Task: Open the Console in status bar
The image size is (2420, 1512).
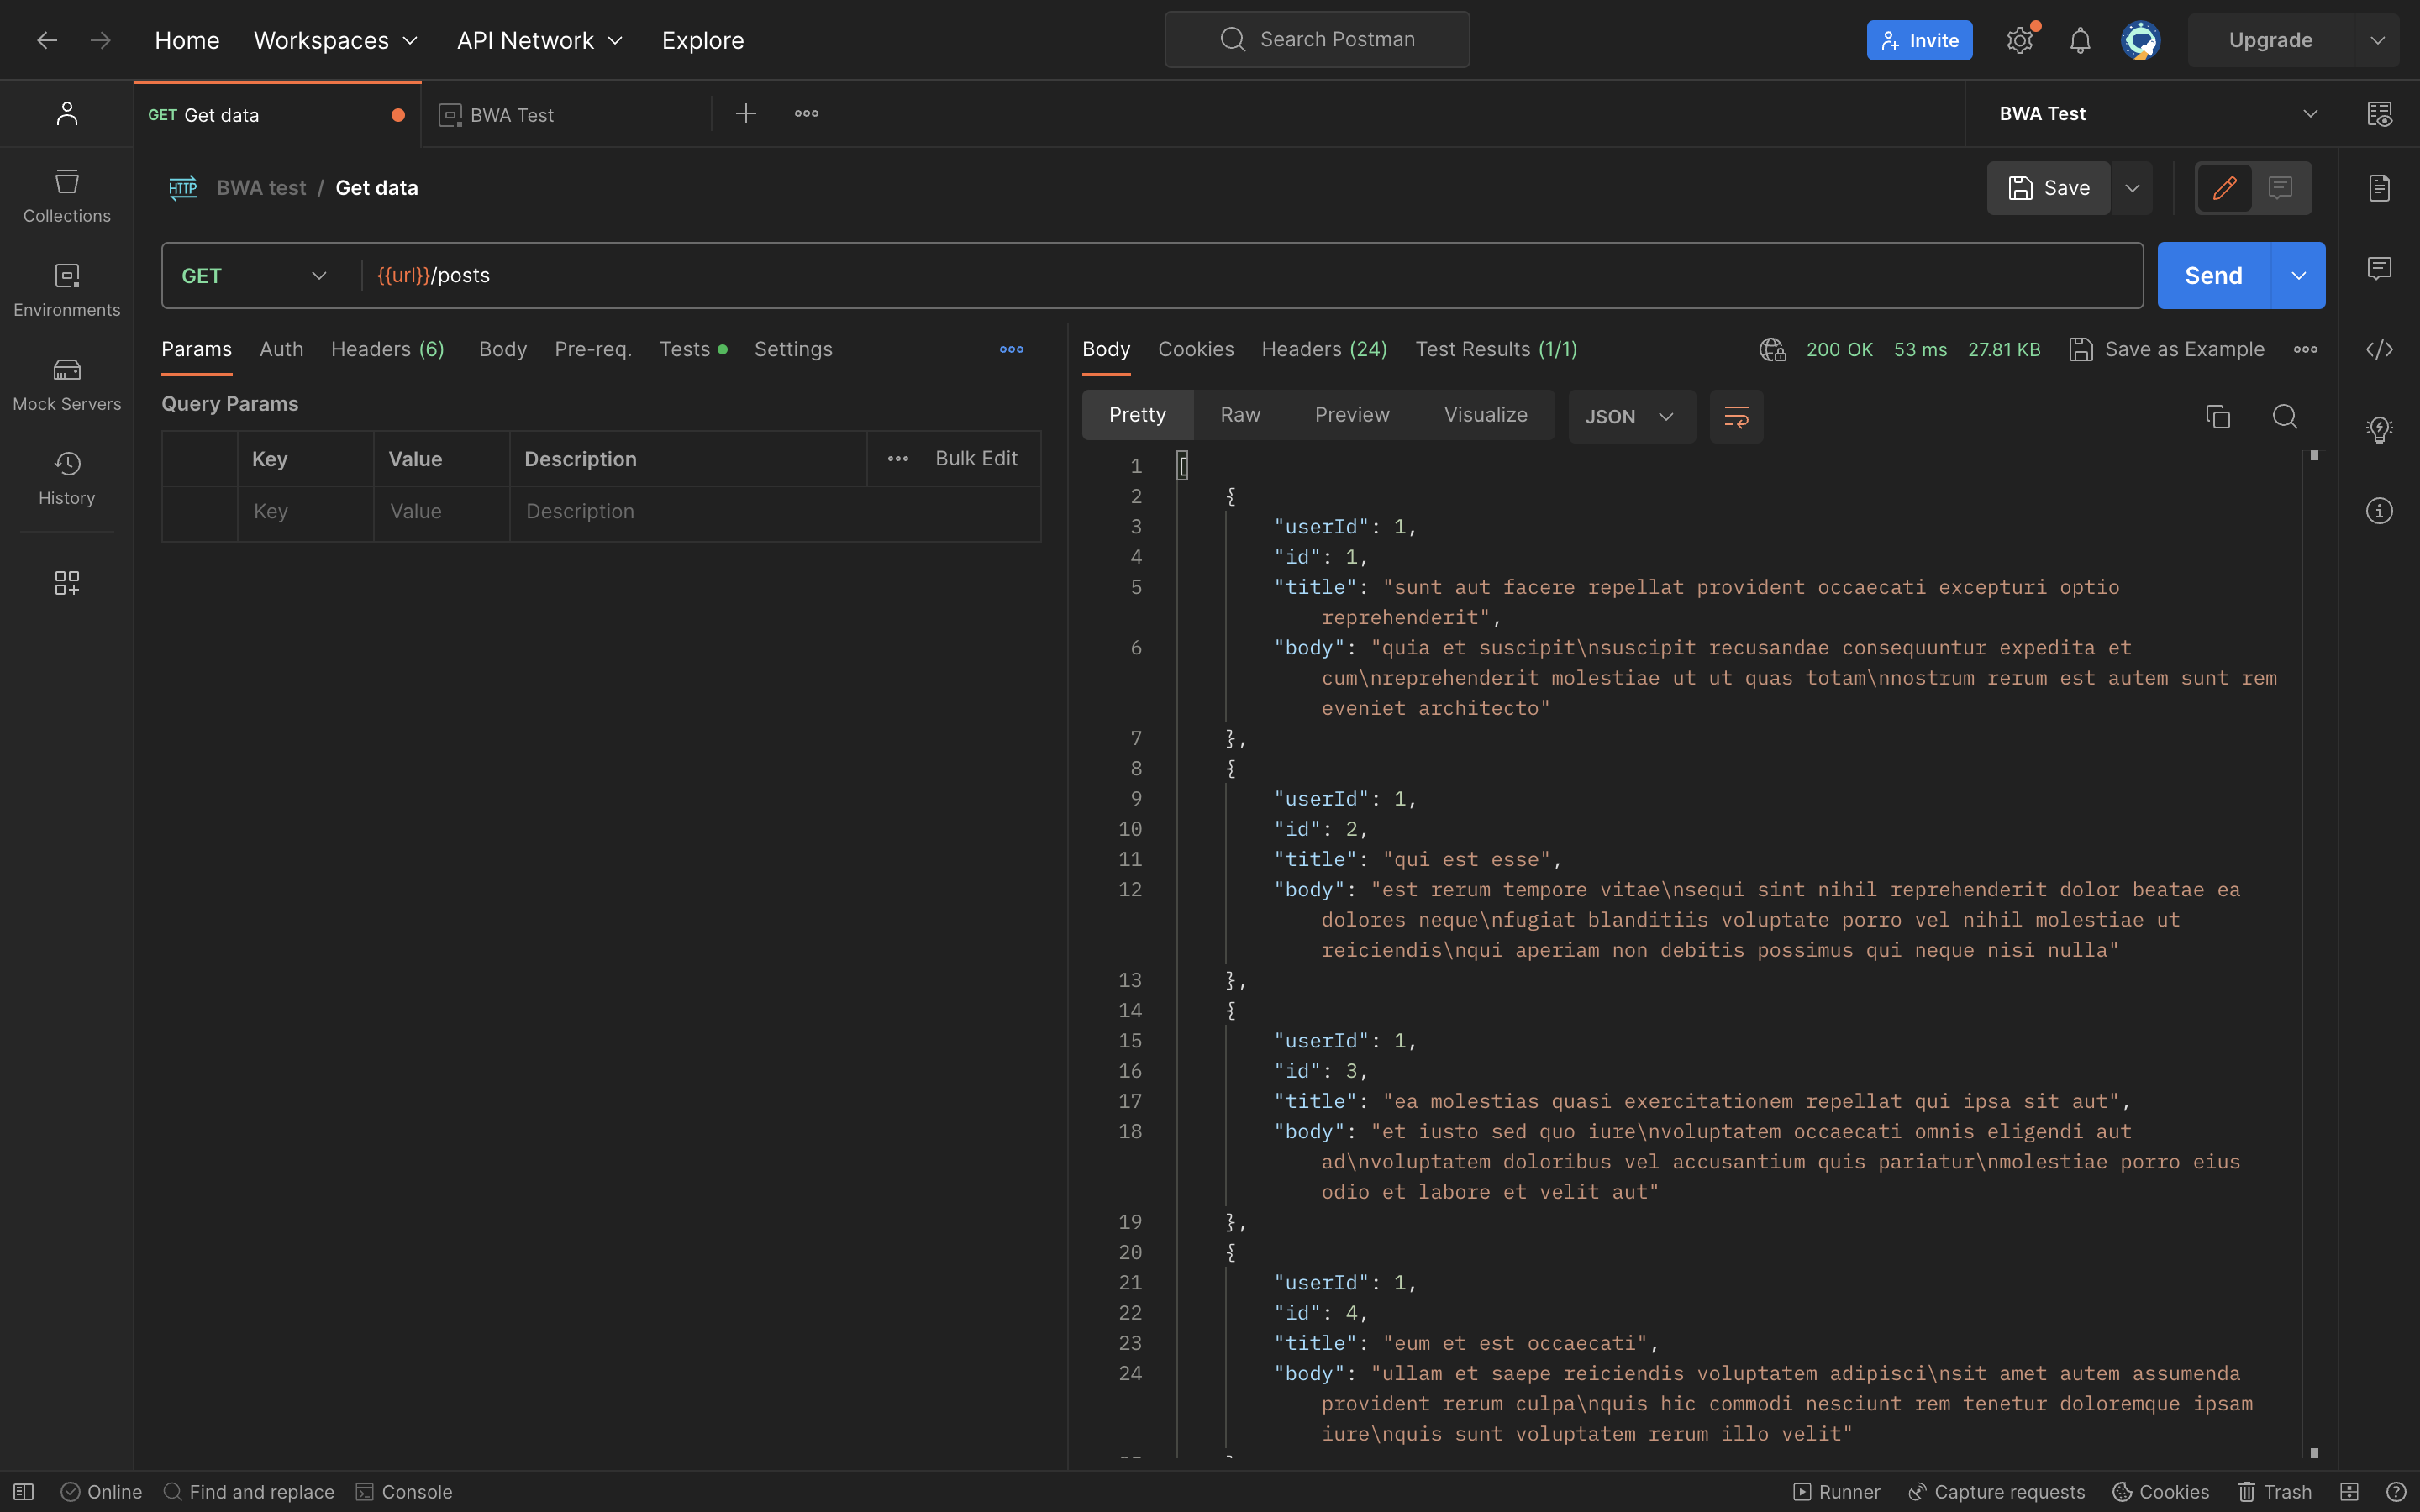Action: [405, 1492]
